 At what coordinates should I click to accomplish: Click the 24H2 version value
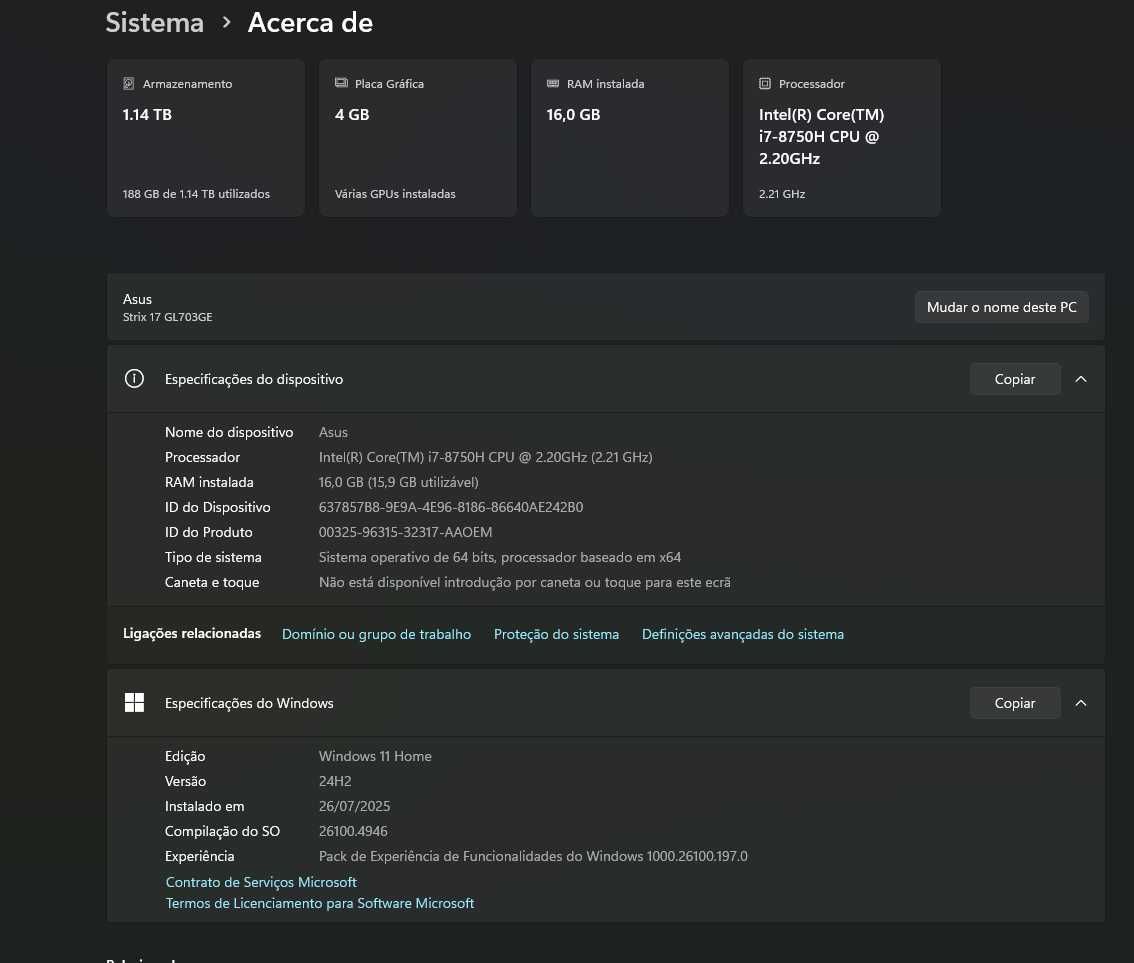[x=335, y=781]
